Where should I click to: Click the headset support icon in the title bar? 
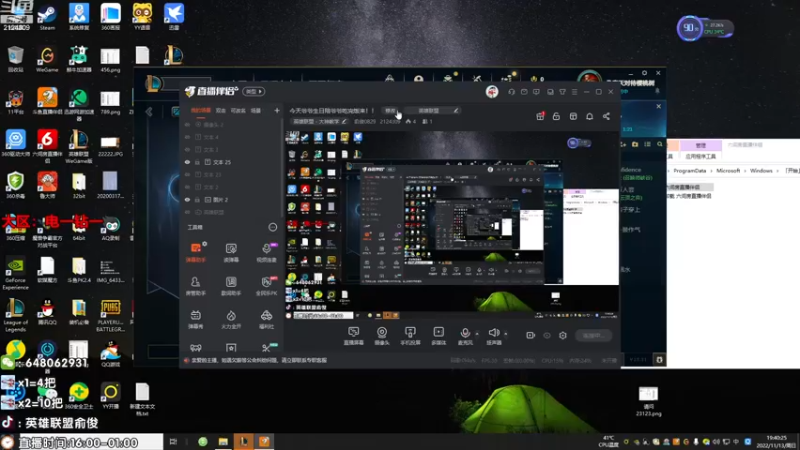(511, 92)
